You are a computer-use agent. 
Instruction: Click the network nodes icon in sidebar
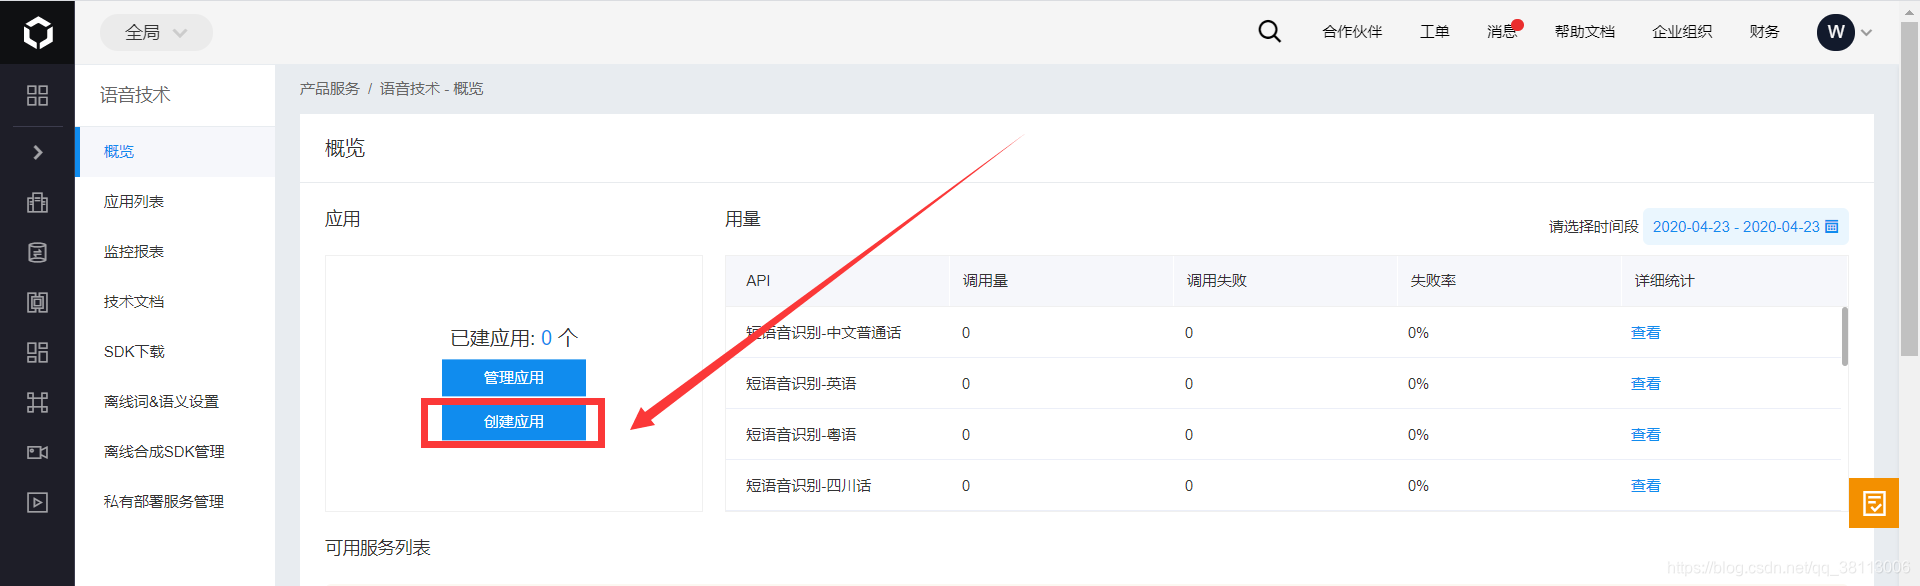37,402
